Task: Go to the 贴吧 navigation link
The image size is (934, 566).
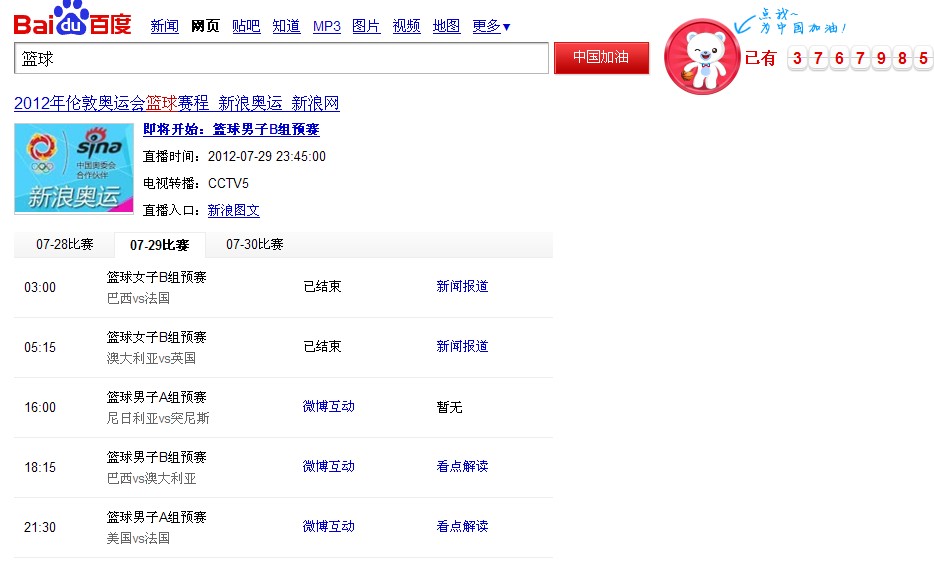Action: pyautogui.click(x=246, y=27)
